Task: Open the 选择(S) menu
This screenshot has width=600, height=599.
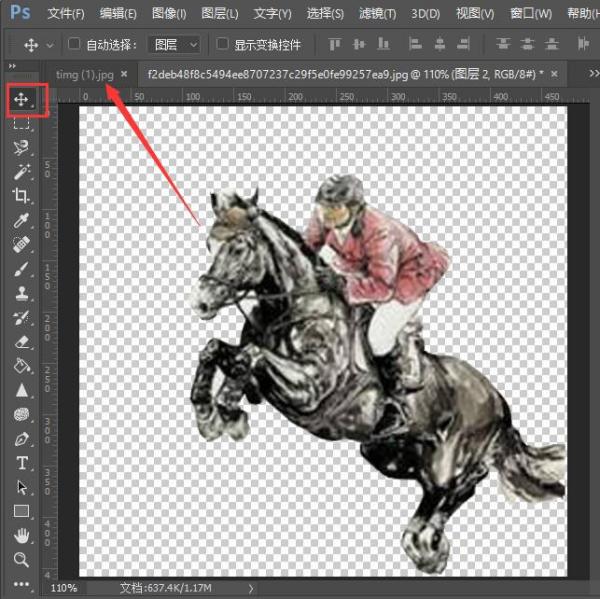Action: (325, 14)
